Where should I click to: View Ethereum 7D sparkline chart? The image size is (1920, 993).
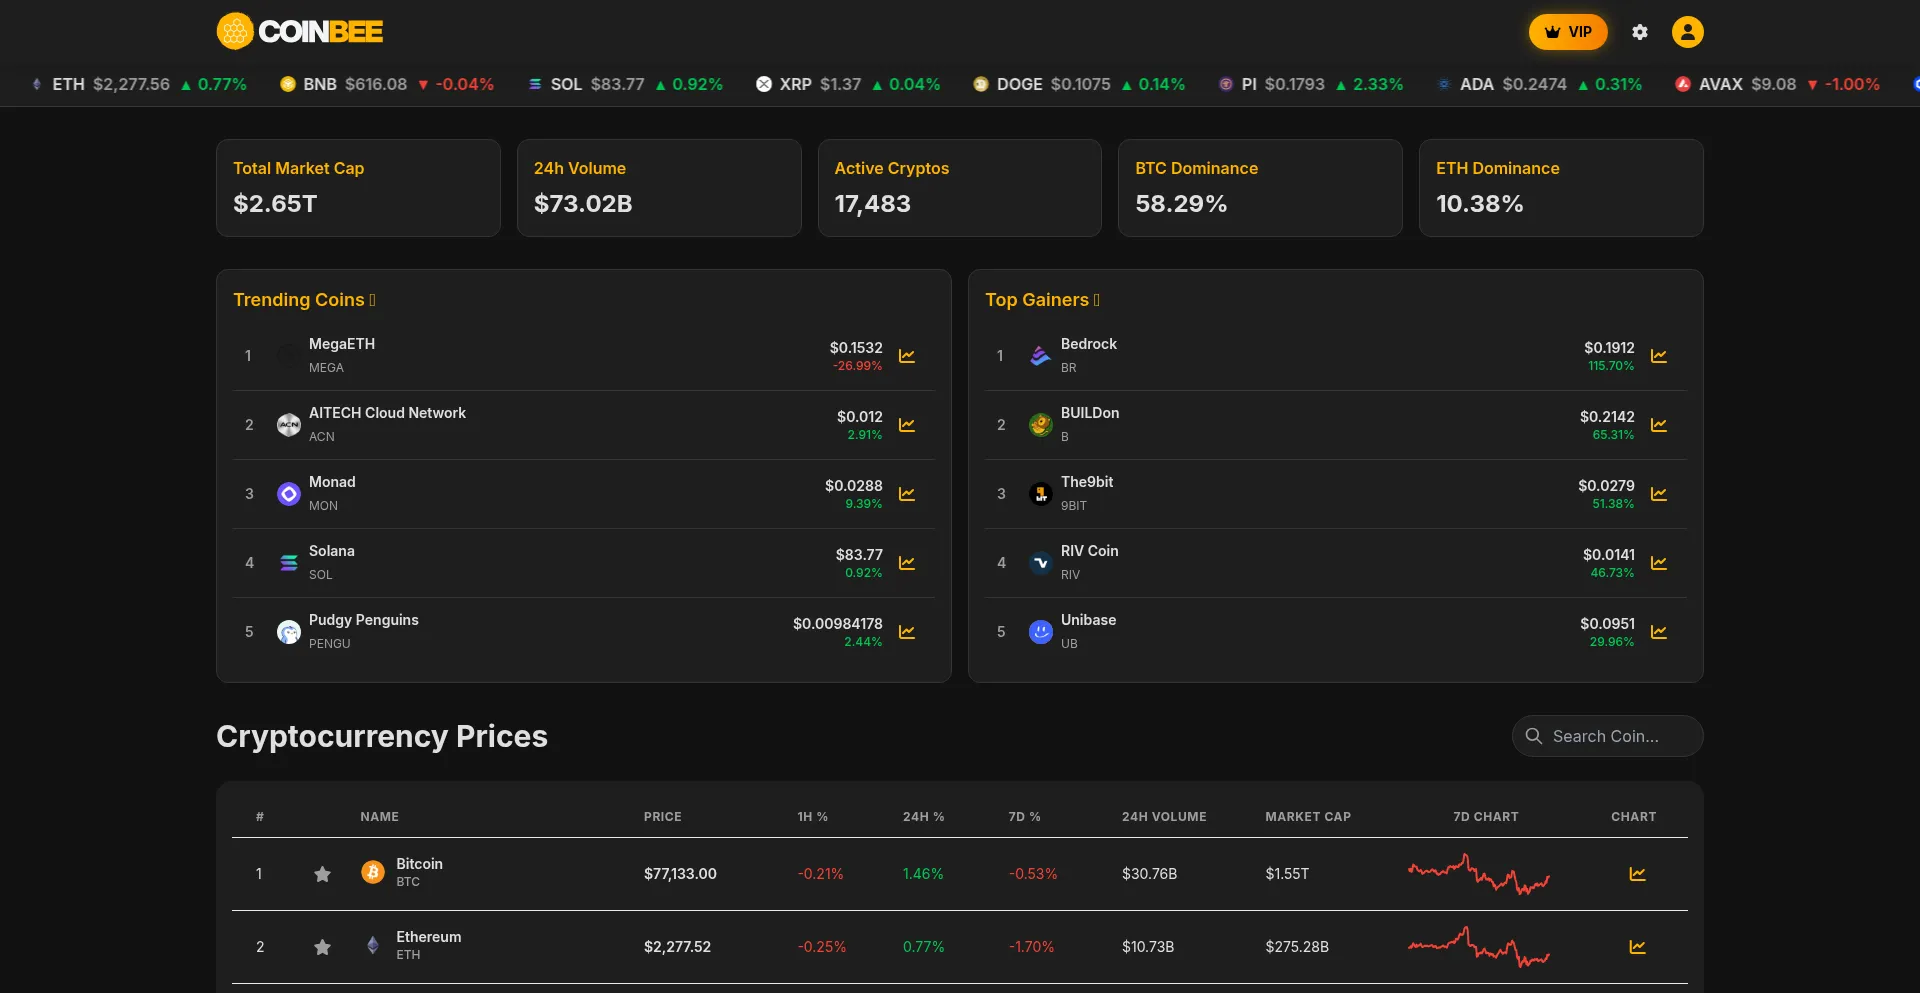tap(1479, 947)
